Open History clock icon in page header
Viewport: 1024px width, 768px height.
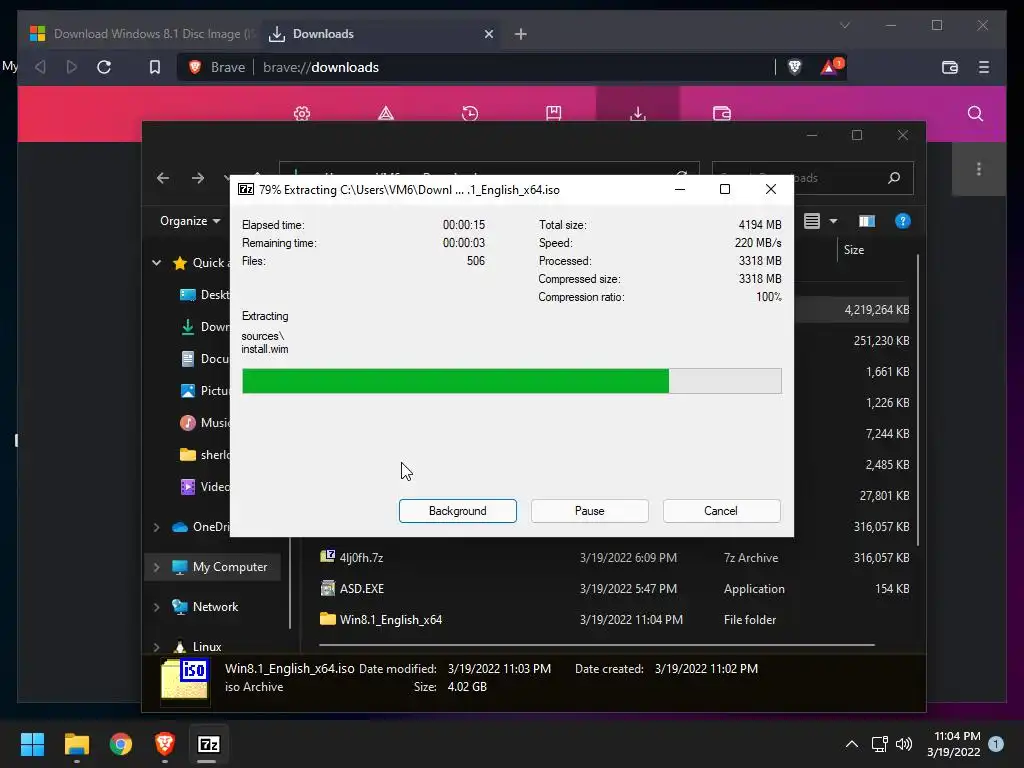tap(470, 114)
